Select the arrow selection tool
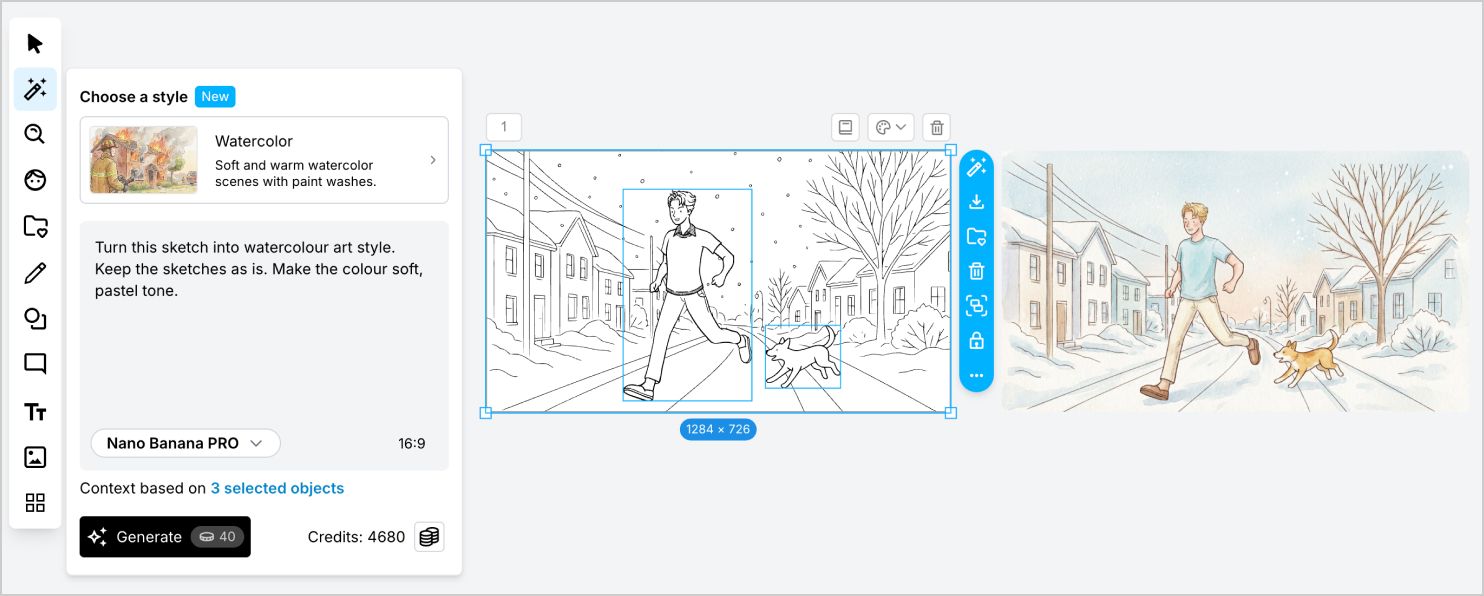 [x=35, y=43]
